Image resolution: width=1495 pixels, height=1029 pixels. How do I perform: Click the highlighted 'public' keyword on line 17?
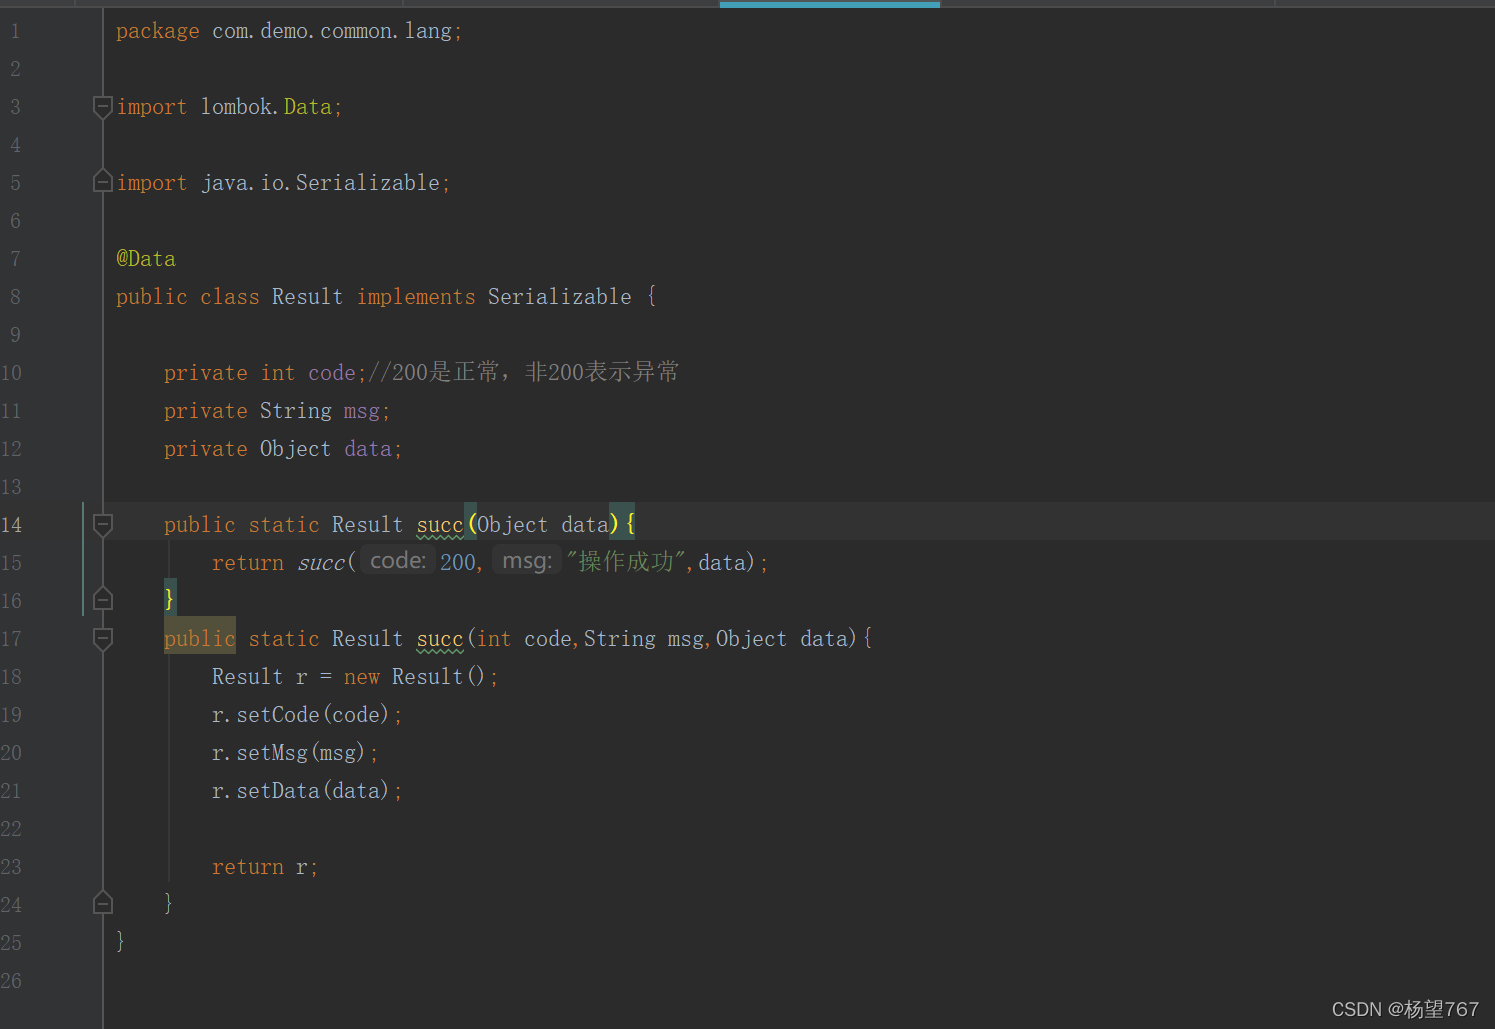200,638
